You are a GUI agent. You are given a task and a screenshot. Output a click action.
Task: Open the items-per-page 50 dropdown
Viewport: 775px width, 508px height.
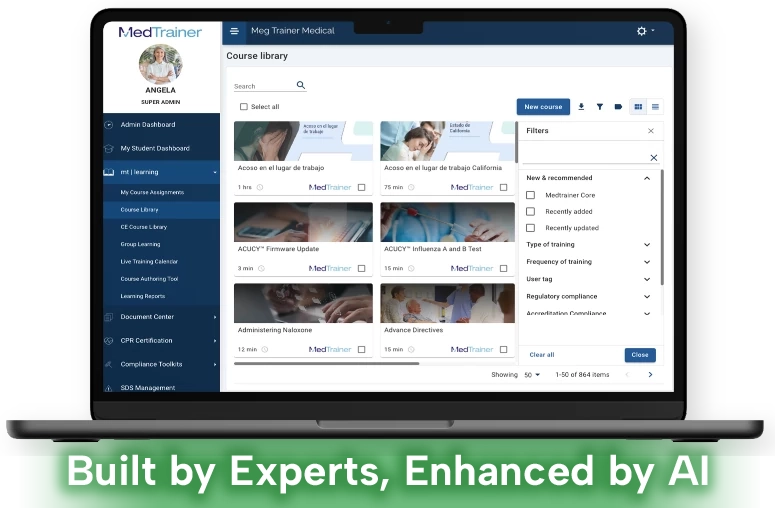pos(531,375)
